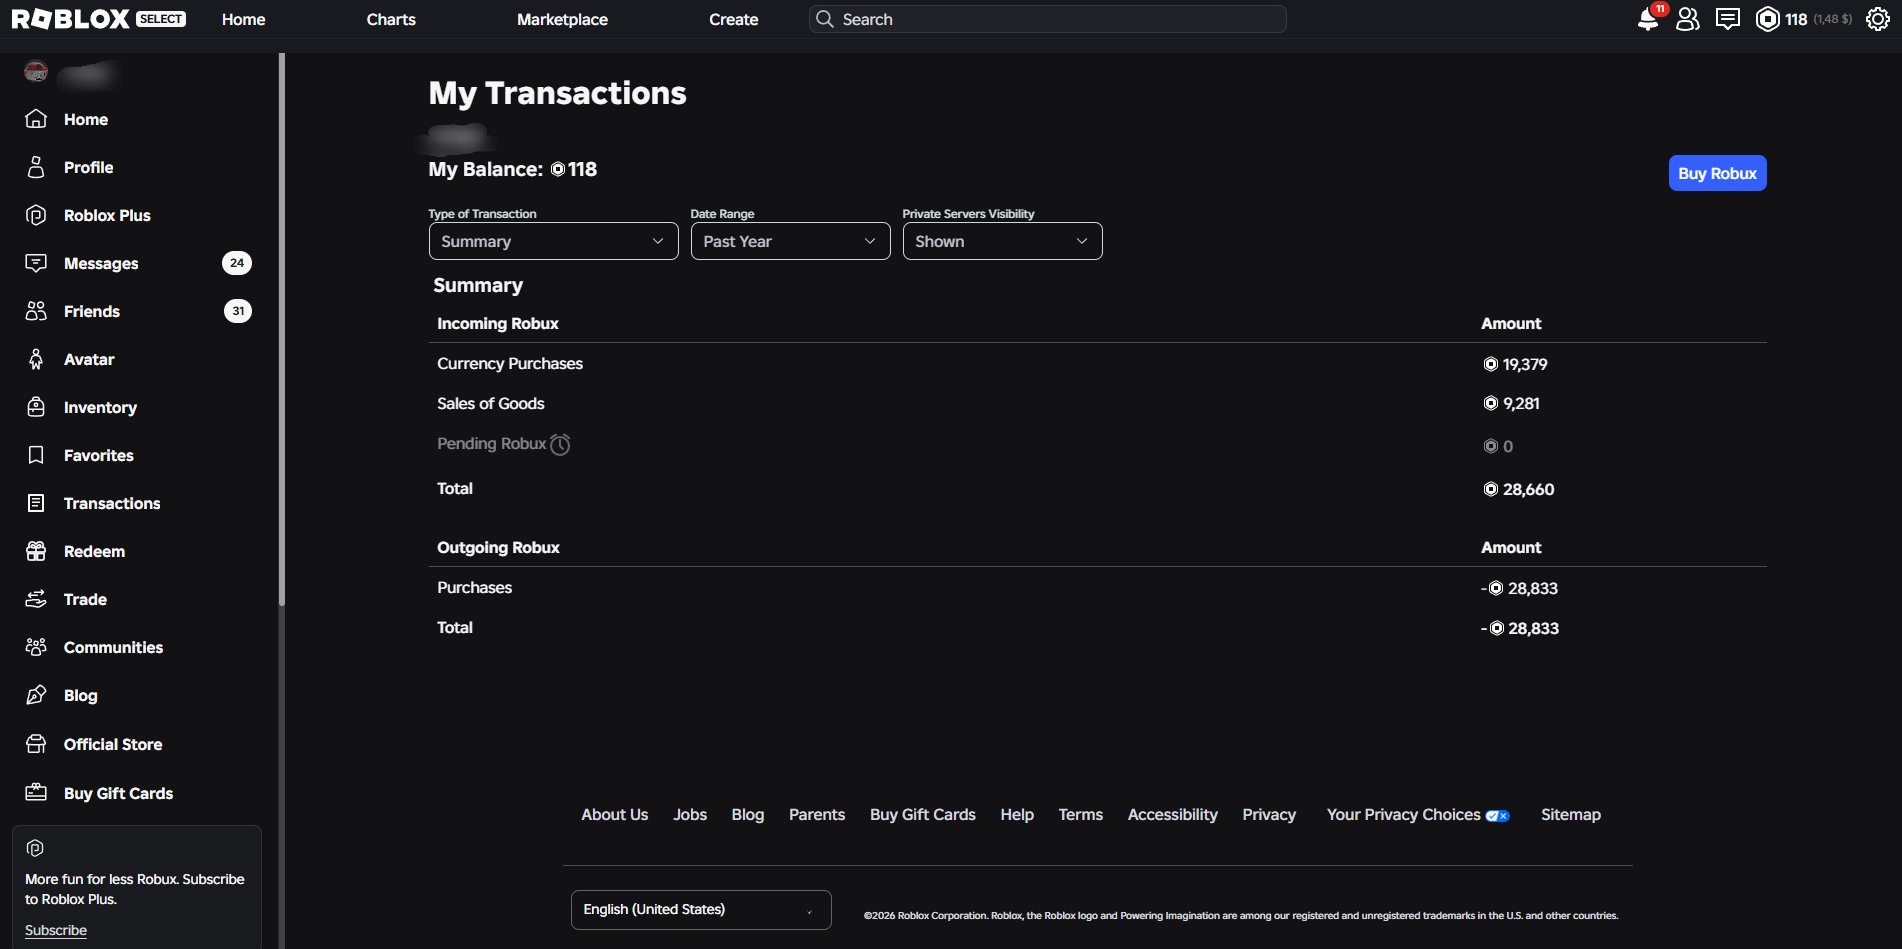1902x949 pixels.
Task: Open the Date Range Past Year dropdown
Action: [790, 241]
